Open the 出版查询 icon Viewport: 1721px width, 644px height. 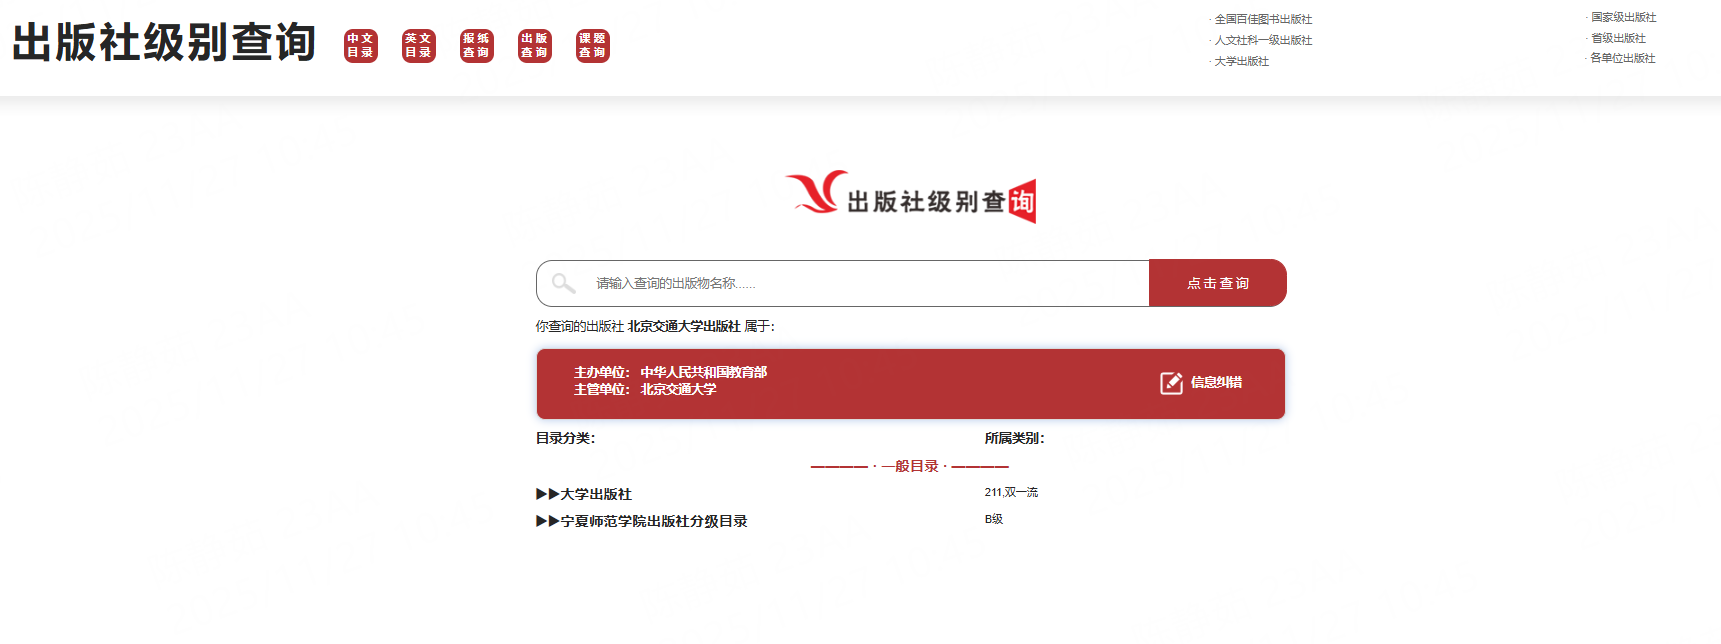[534, 46]
